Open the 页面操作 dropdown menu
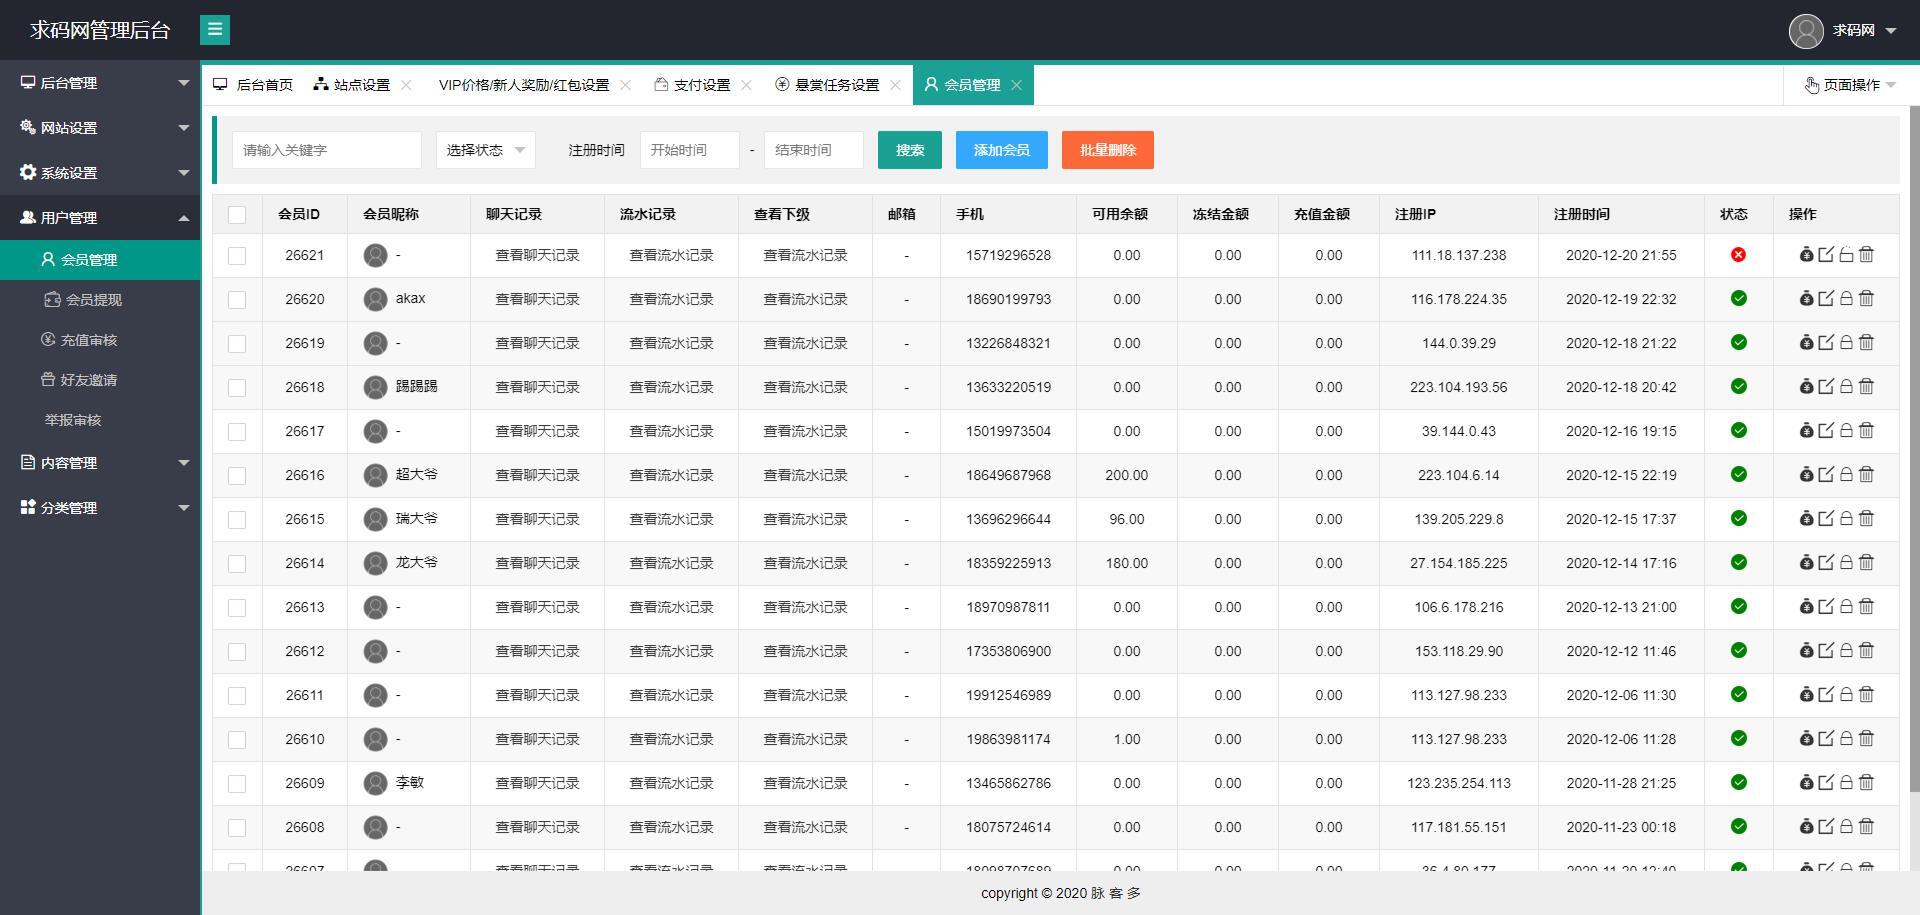The image size is (1920, 915). (1848, 85)
